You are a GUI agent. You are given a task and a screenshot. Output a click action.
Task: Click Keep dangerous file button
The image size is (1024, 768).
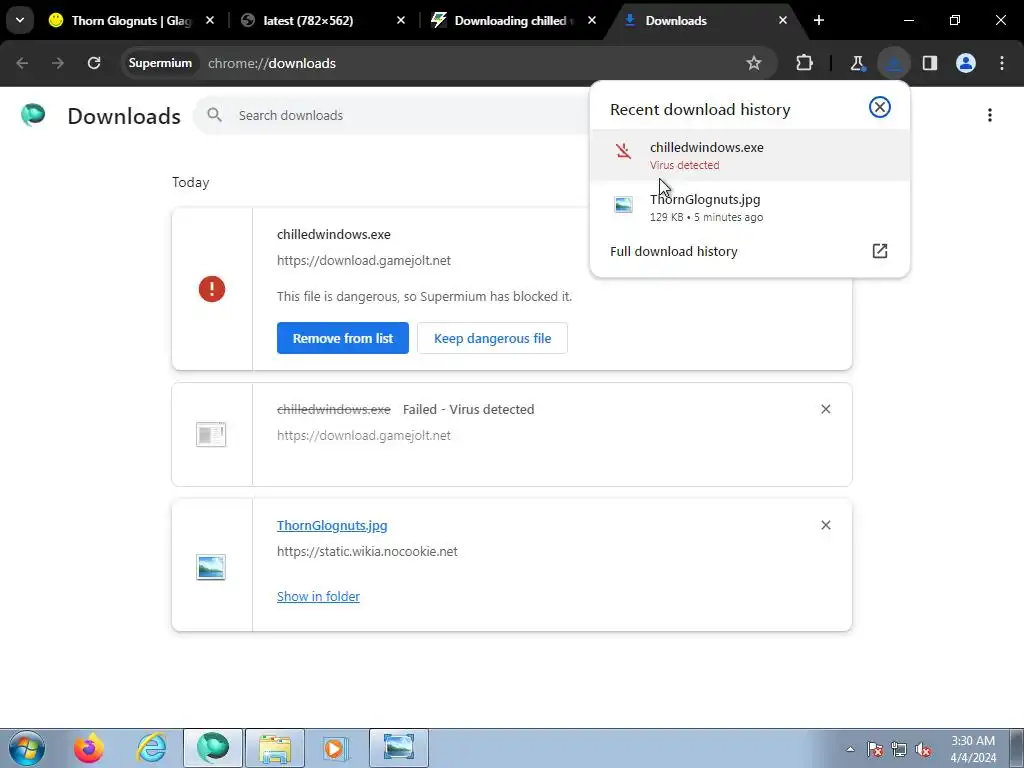click(x=492, y=338)
